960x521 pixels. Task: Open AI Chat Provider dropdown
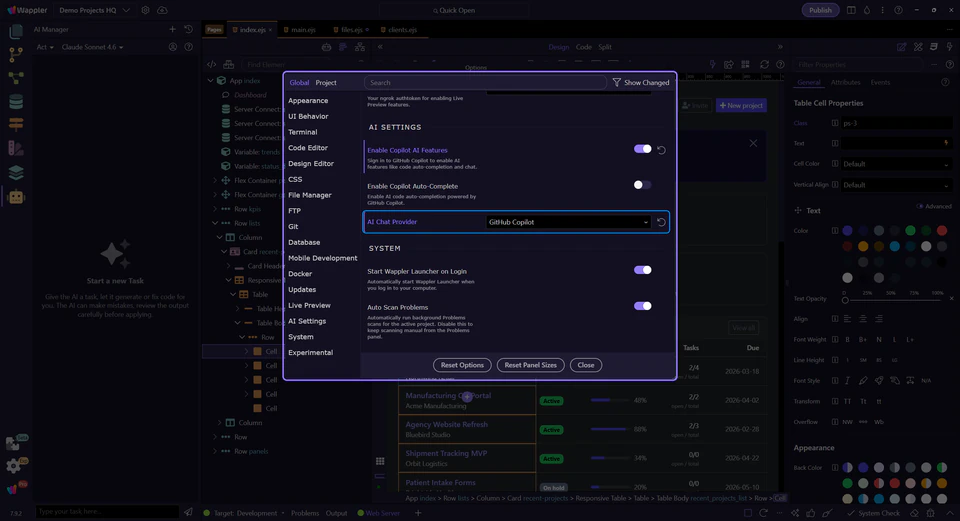click(568, 222)
